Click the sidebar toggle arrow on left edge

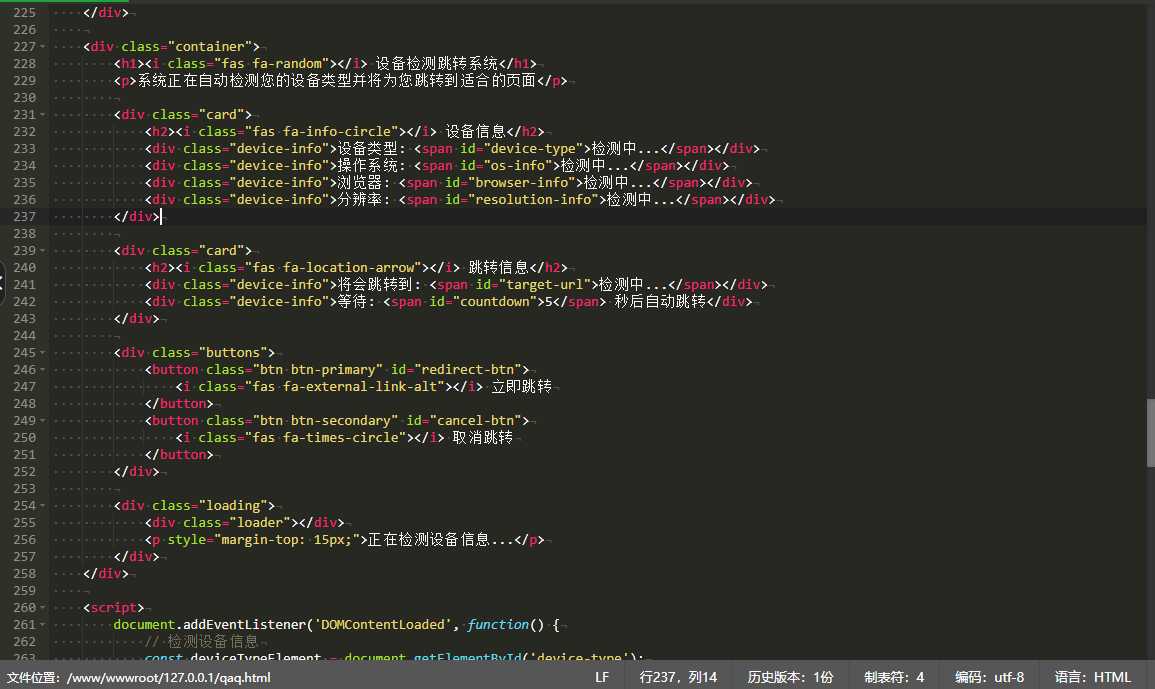coord(3,284)
